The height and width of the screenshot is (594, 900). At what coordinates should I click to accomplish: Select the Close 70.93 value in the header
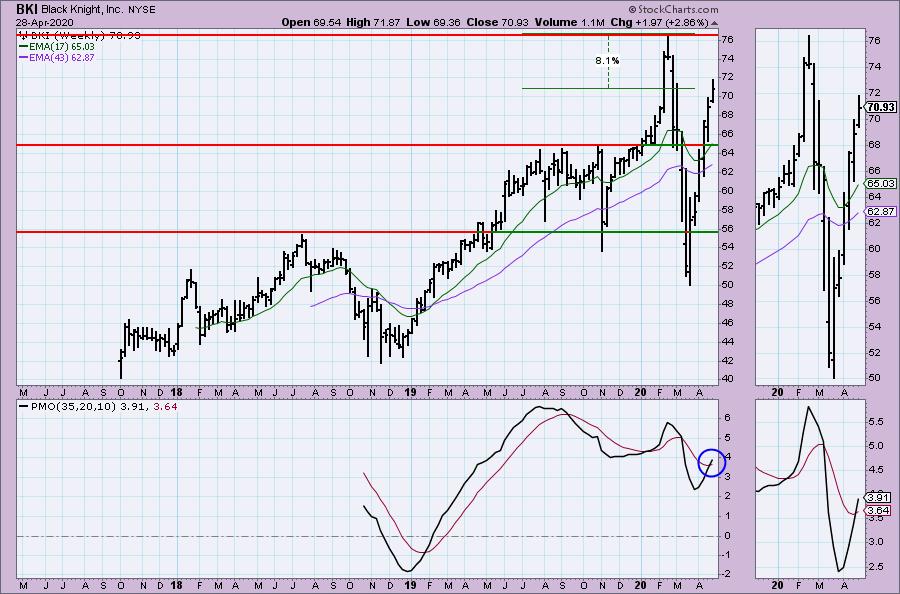498,22
